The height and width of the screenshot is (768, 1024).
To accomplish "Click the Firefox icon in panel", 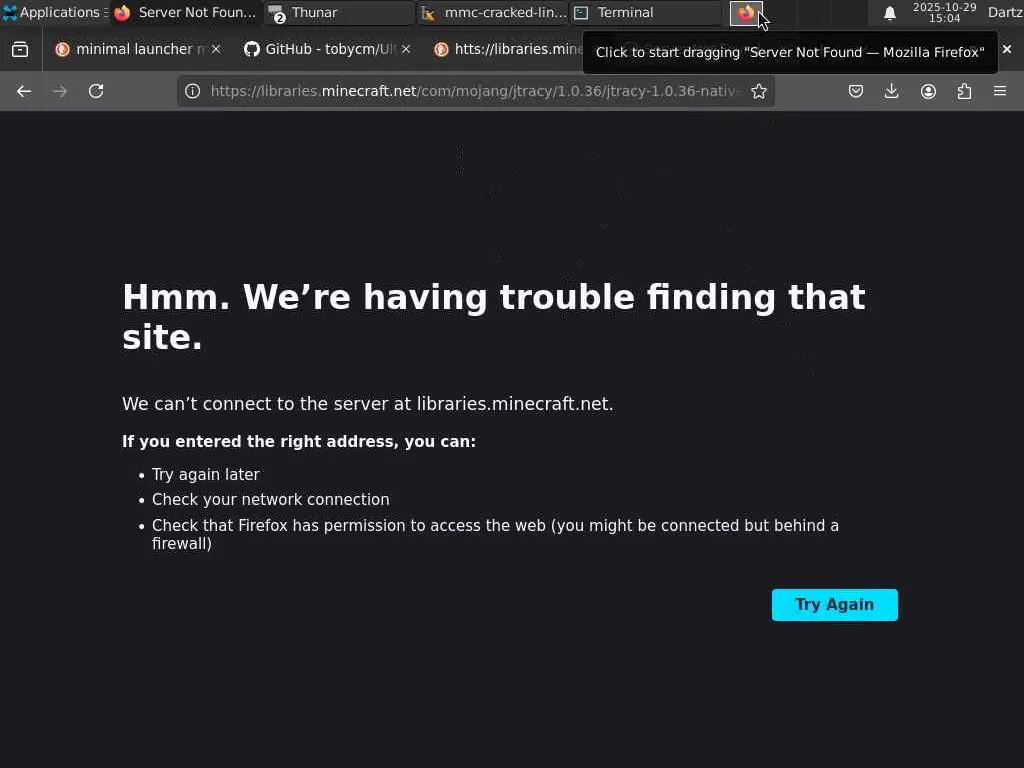I will (x=746, y=12).
